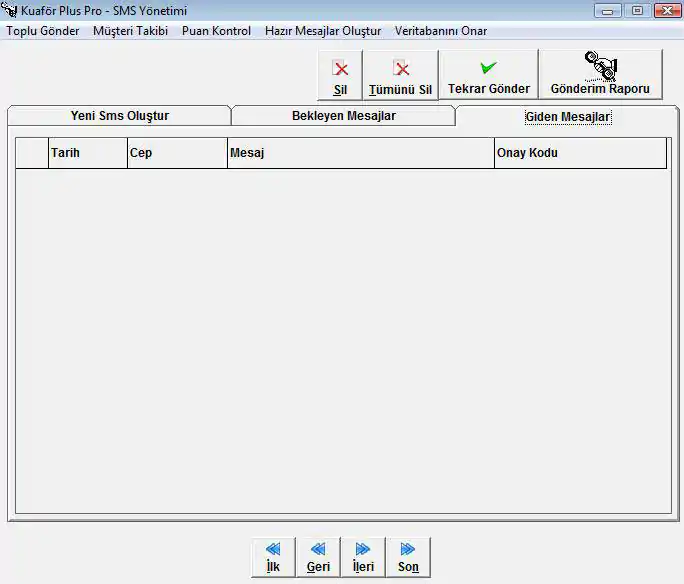Click the Cep column header
The height and width of the screenshot is (584, 684).
click(x=177, y=153)
